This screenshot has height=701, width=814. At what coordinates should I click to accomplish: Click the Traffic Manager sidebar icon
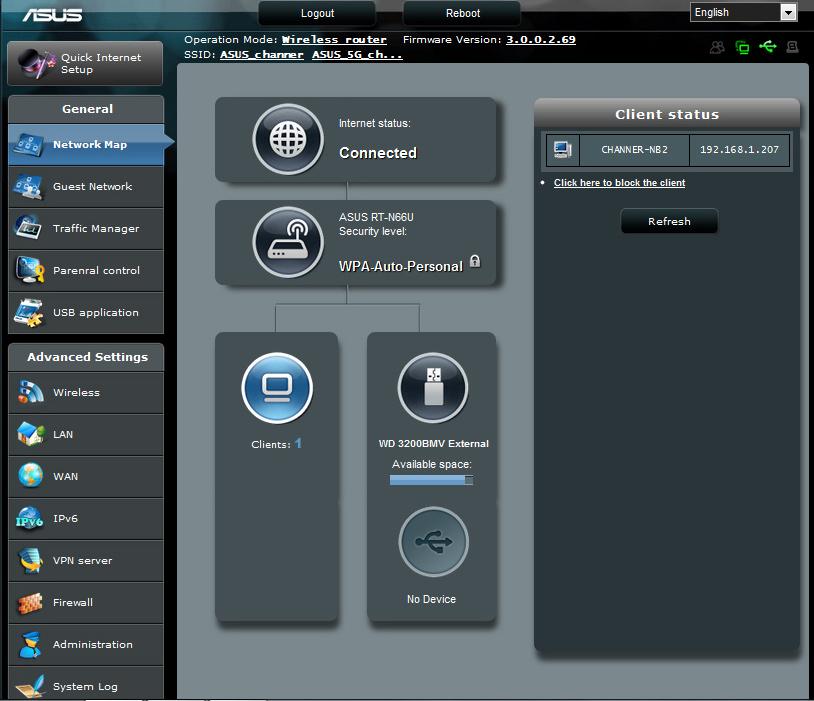pos(29,228)
